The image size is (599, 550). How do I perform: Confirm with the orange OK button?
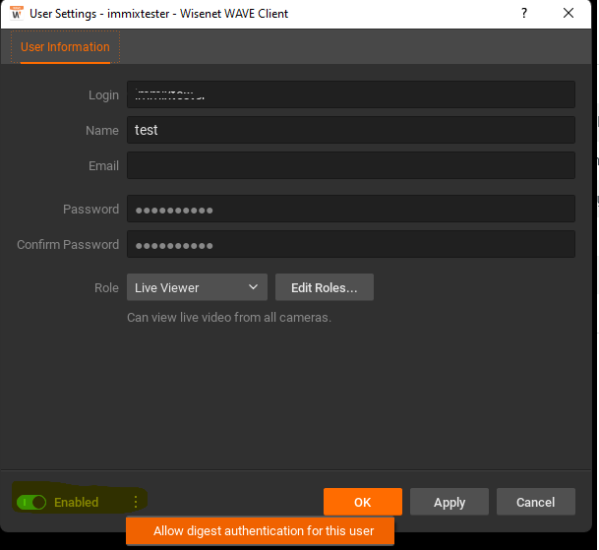[363, 502]
